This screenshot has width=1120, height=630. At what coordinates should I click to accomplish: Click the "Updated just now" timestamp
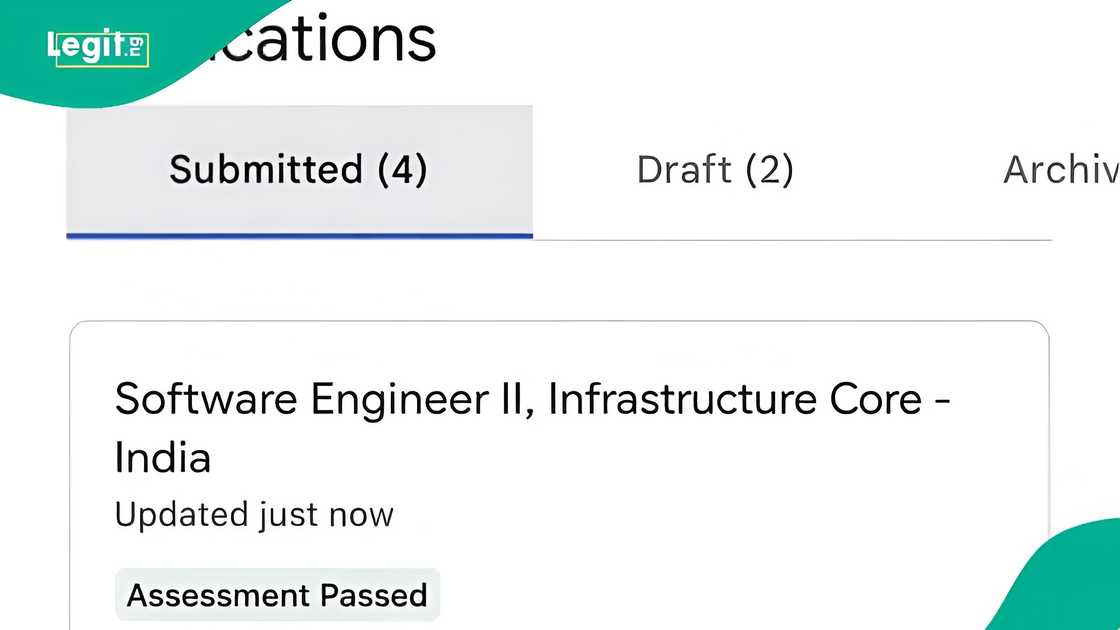click(x=254, y=515)
